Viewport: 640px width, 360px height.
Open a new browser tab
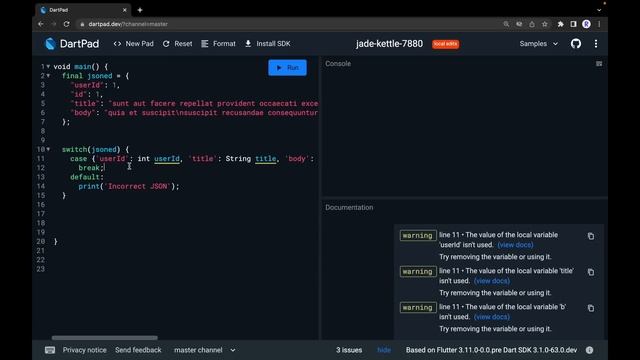(x=140, y=10)
